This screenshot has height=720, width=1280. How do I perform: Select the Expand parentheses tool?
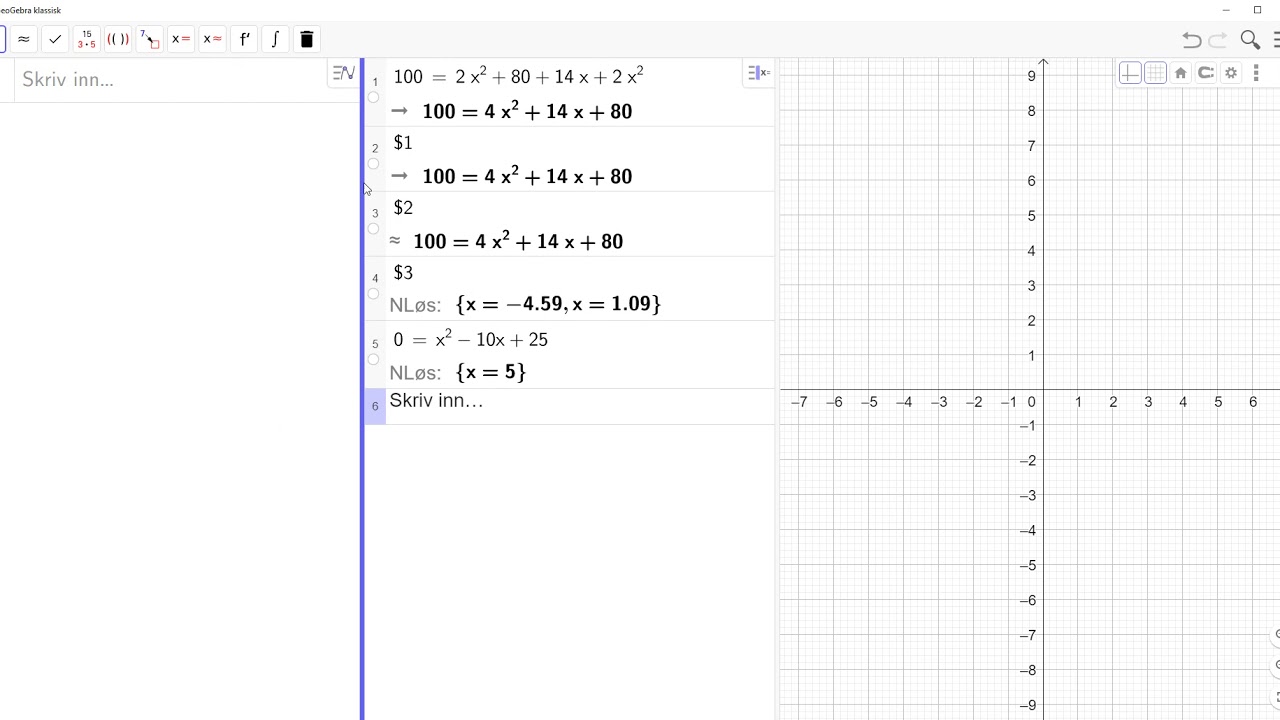[118, 39]
